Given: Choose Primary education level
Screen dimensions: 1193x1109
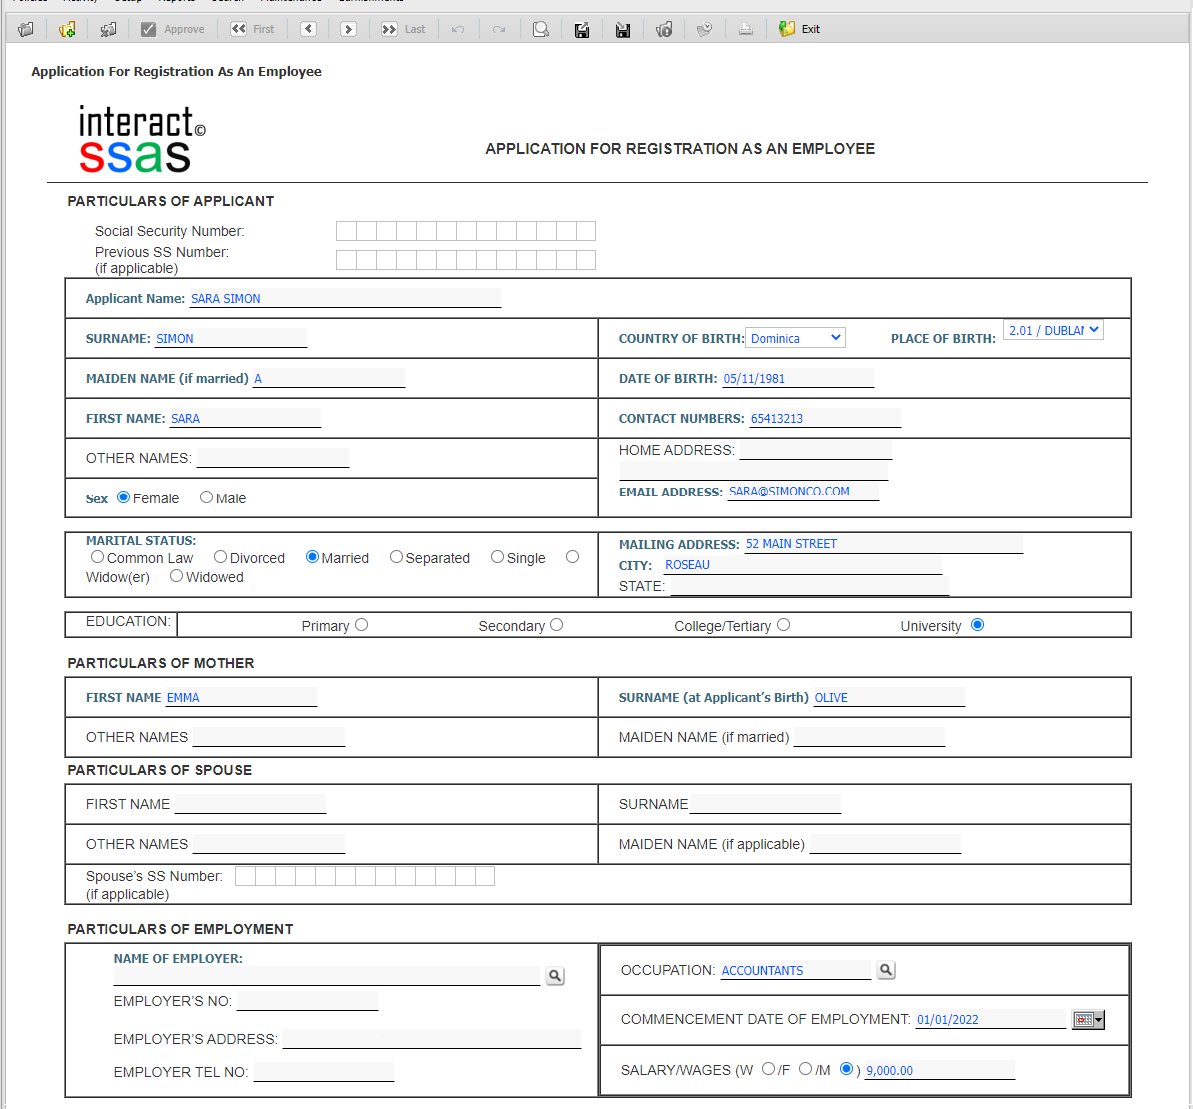Looking at the screenshot, I should point(361,624).
